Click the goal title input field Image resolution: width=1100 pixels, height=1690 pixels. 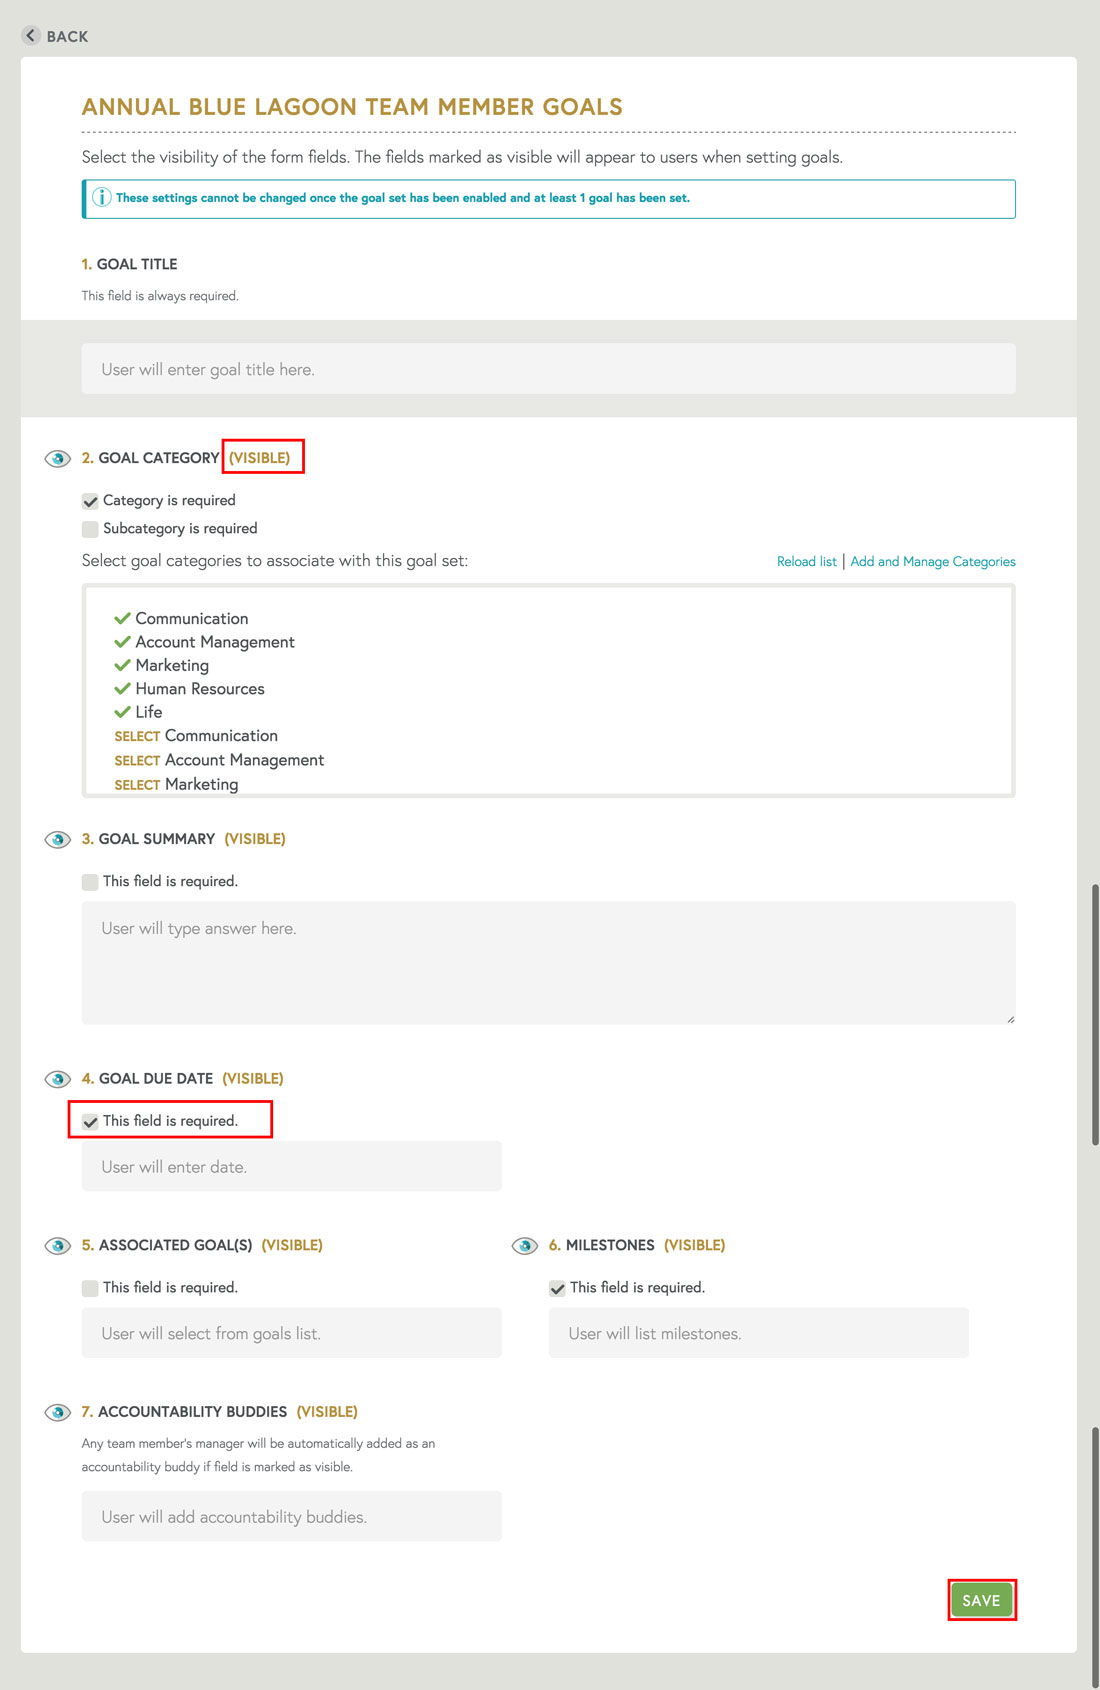548,369
